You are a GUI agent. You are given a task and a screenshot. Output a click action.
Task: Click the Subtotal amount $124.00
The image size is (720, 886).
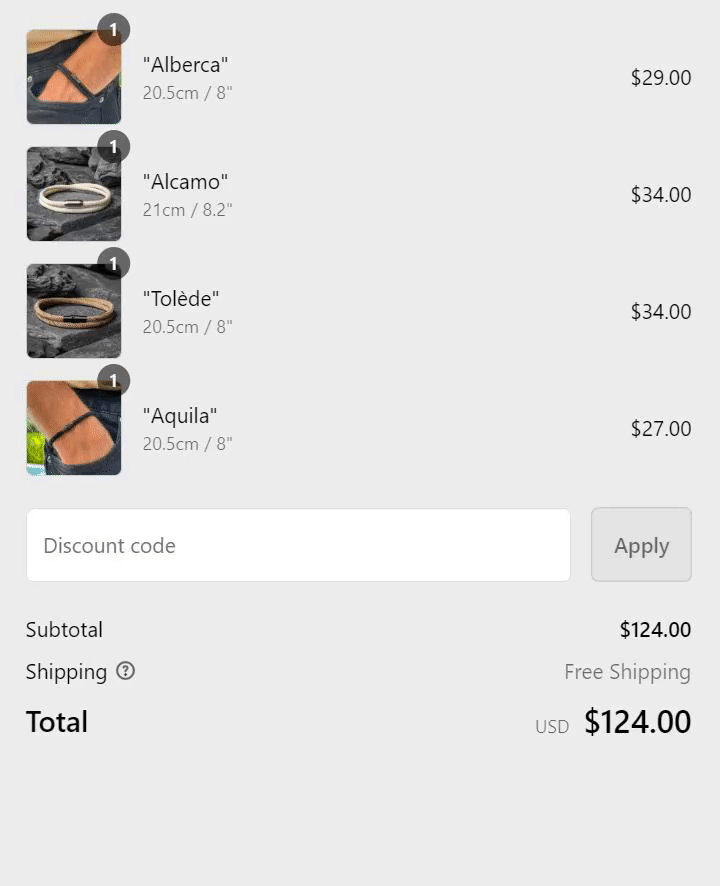tap(656, 629)
